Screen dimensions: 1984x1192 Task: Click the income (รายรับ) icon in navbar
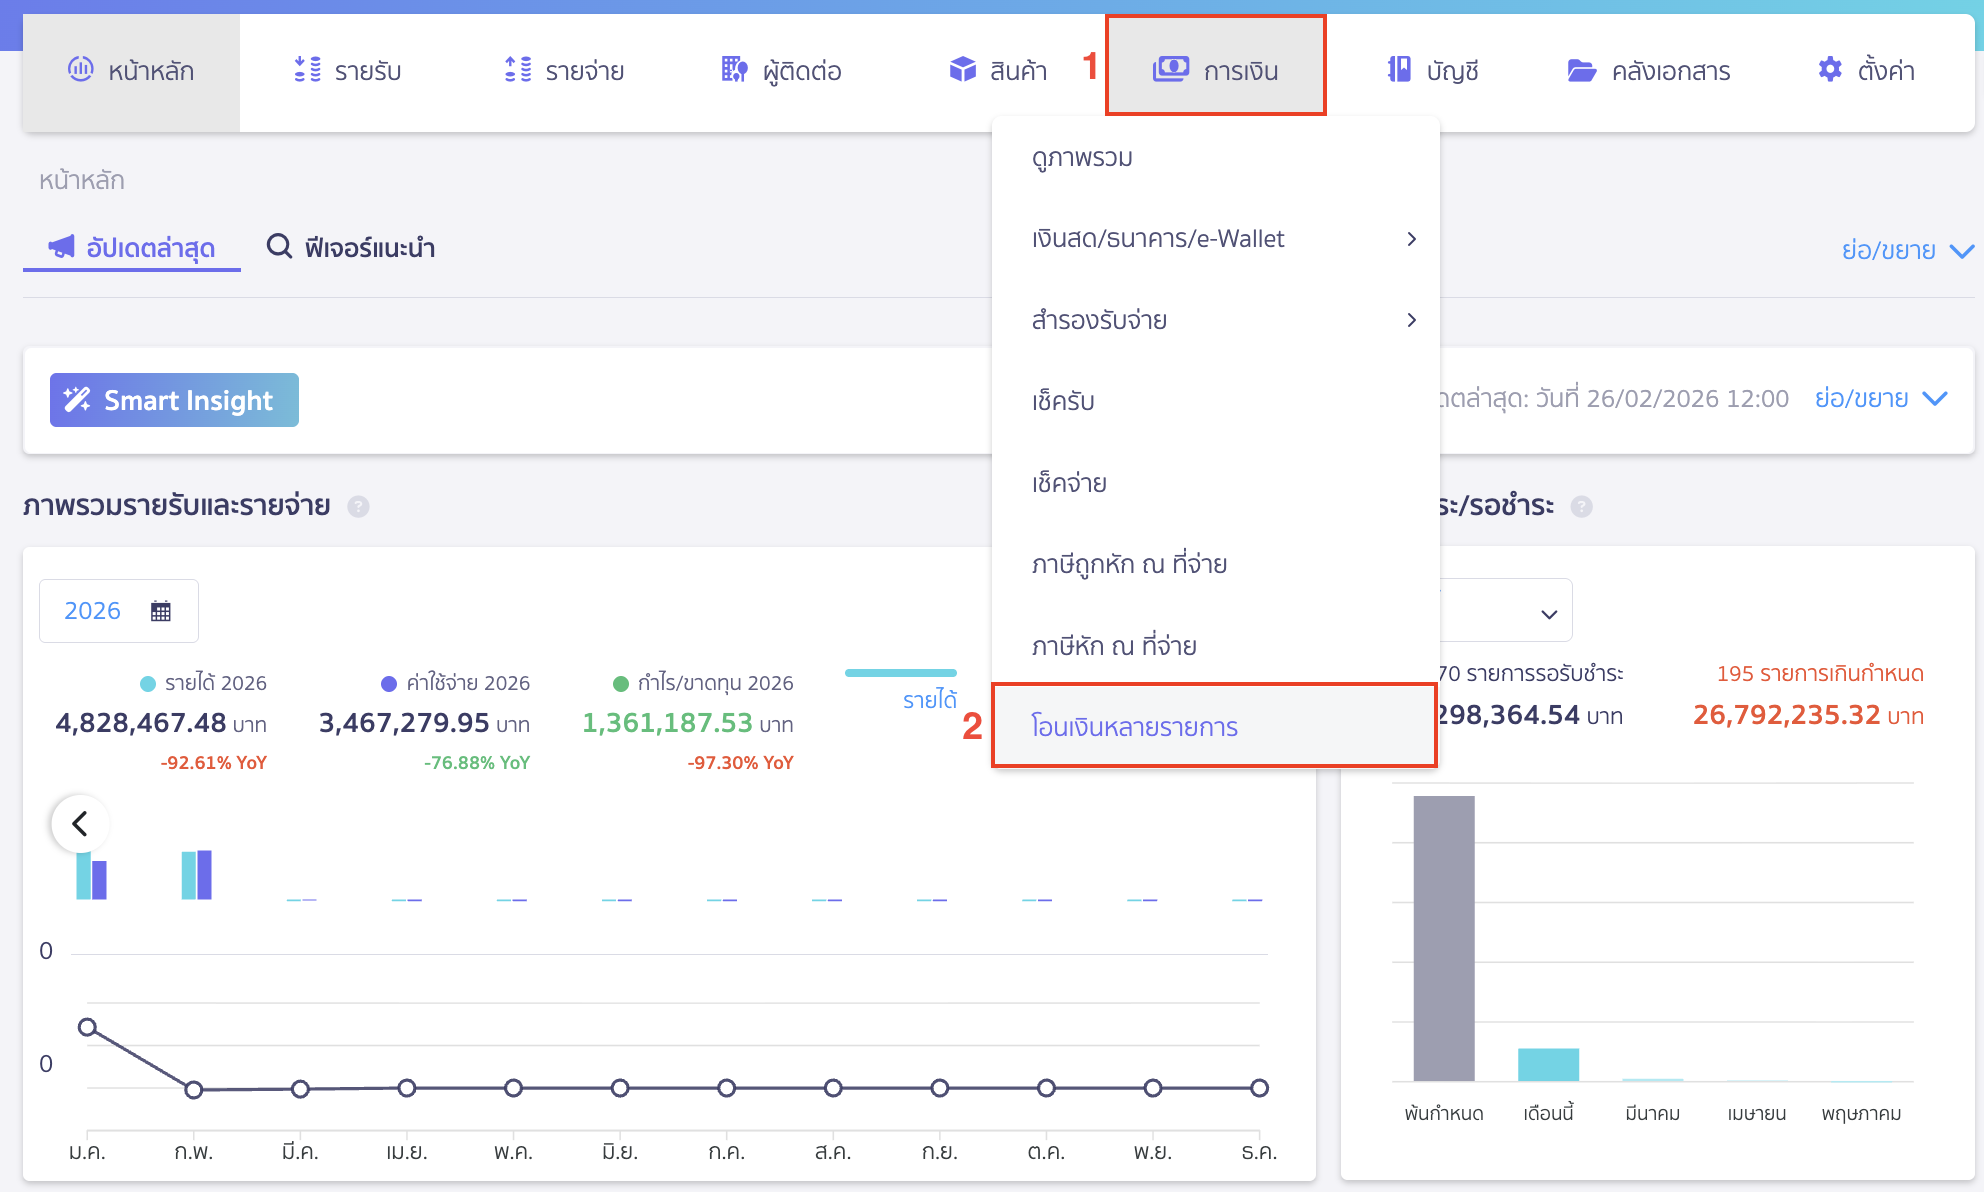pos(308,70)
